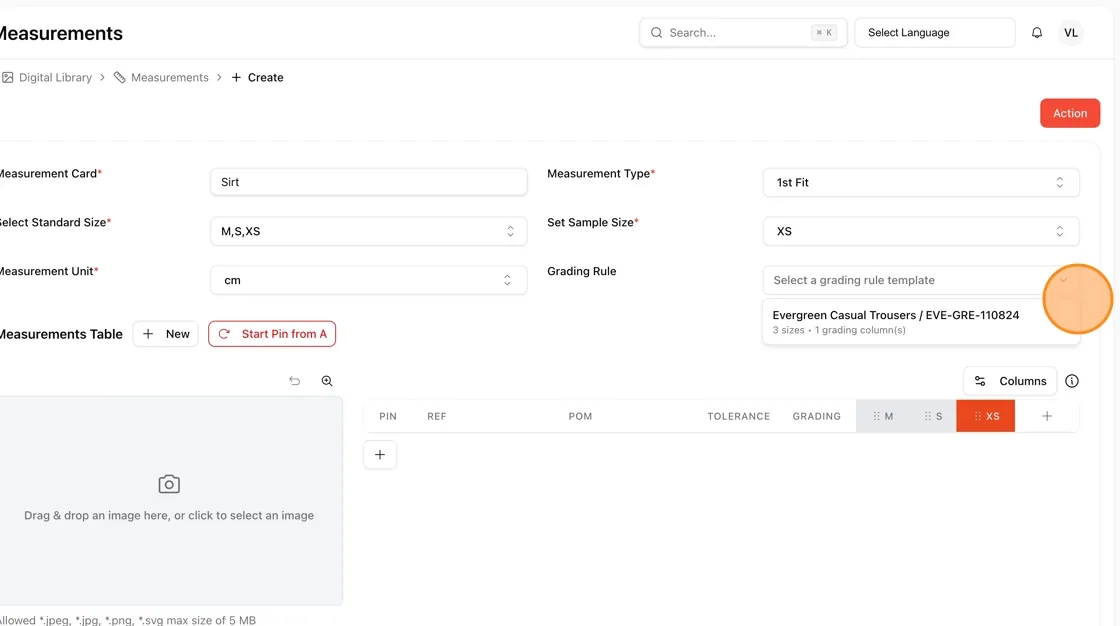Viewport: 1120px width, 626px height.
Task: Click the TOLERANCE column header
Action: (739, 416)
